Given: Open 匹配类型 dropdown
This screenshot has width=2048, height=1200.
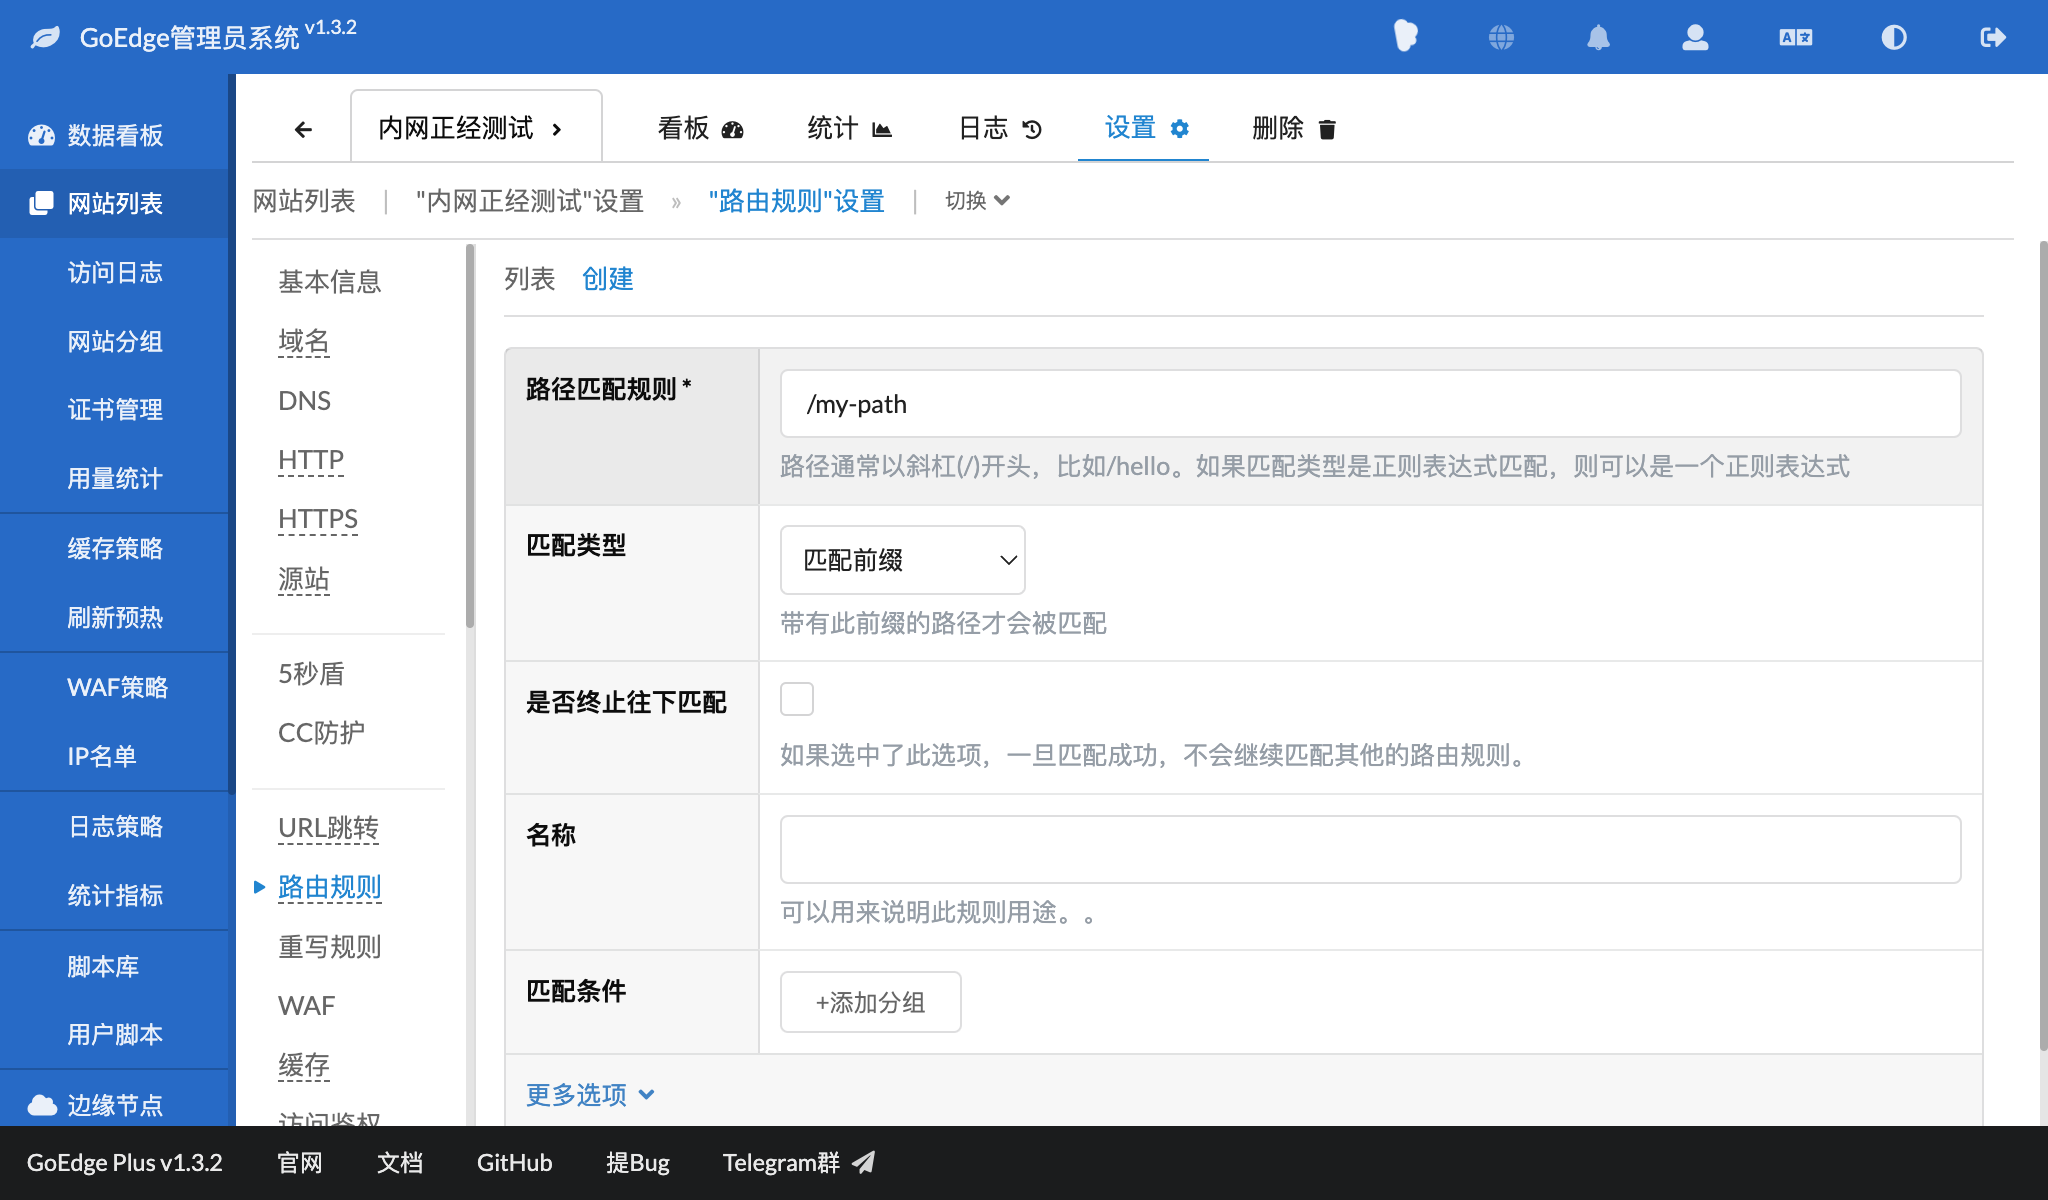Looking at the screenshot, I should [902, 560].
